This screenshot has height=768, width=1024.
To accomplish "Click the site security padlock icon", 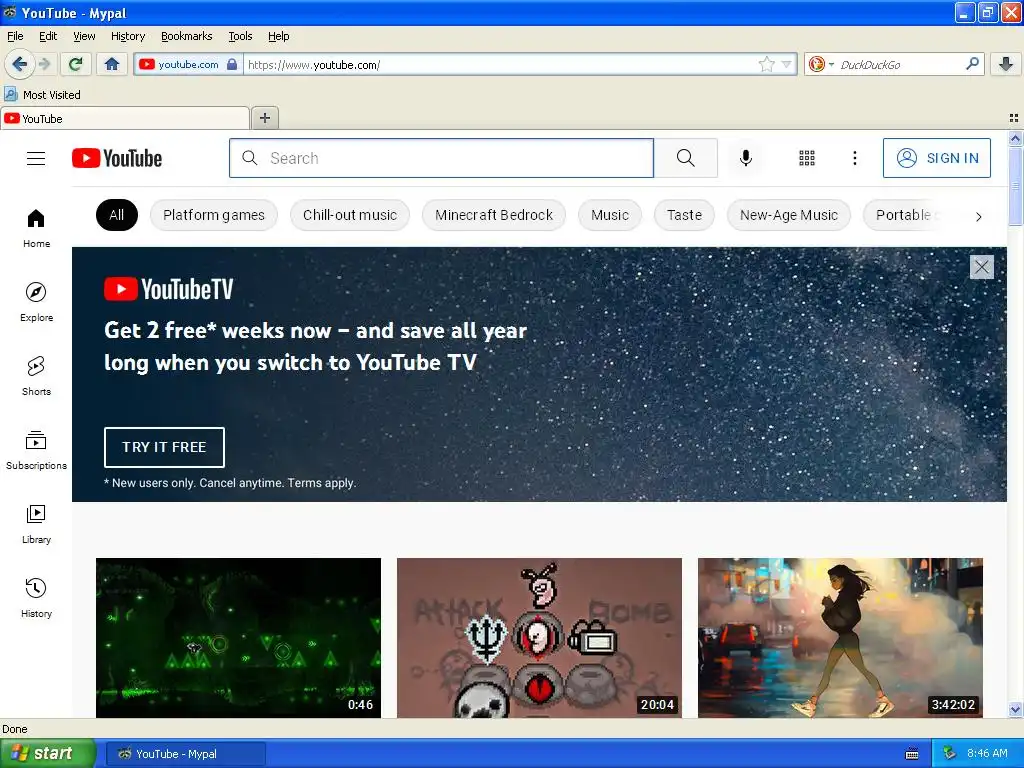I will 232,64.
